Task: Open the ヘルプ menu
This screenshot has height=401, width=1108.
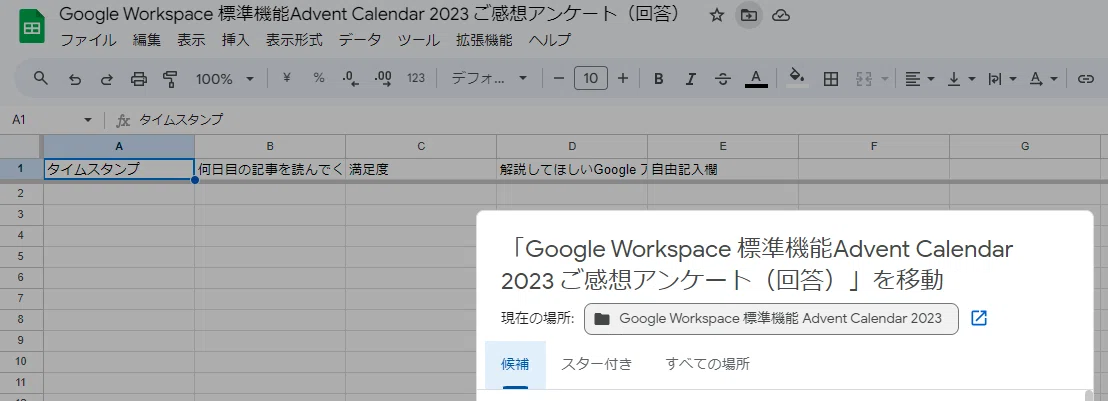Action: point(550,40)
